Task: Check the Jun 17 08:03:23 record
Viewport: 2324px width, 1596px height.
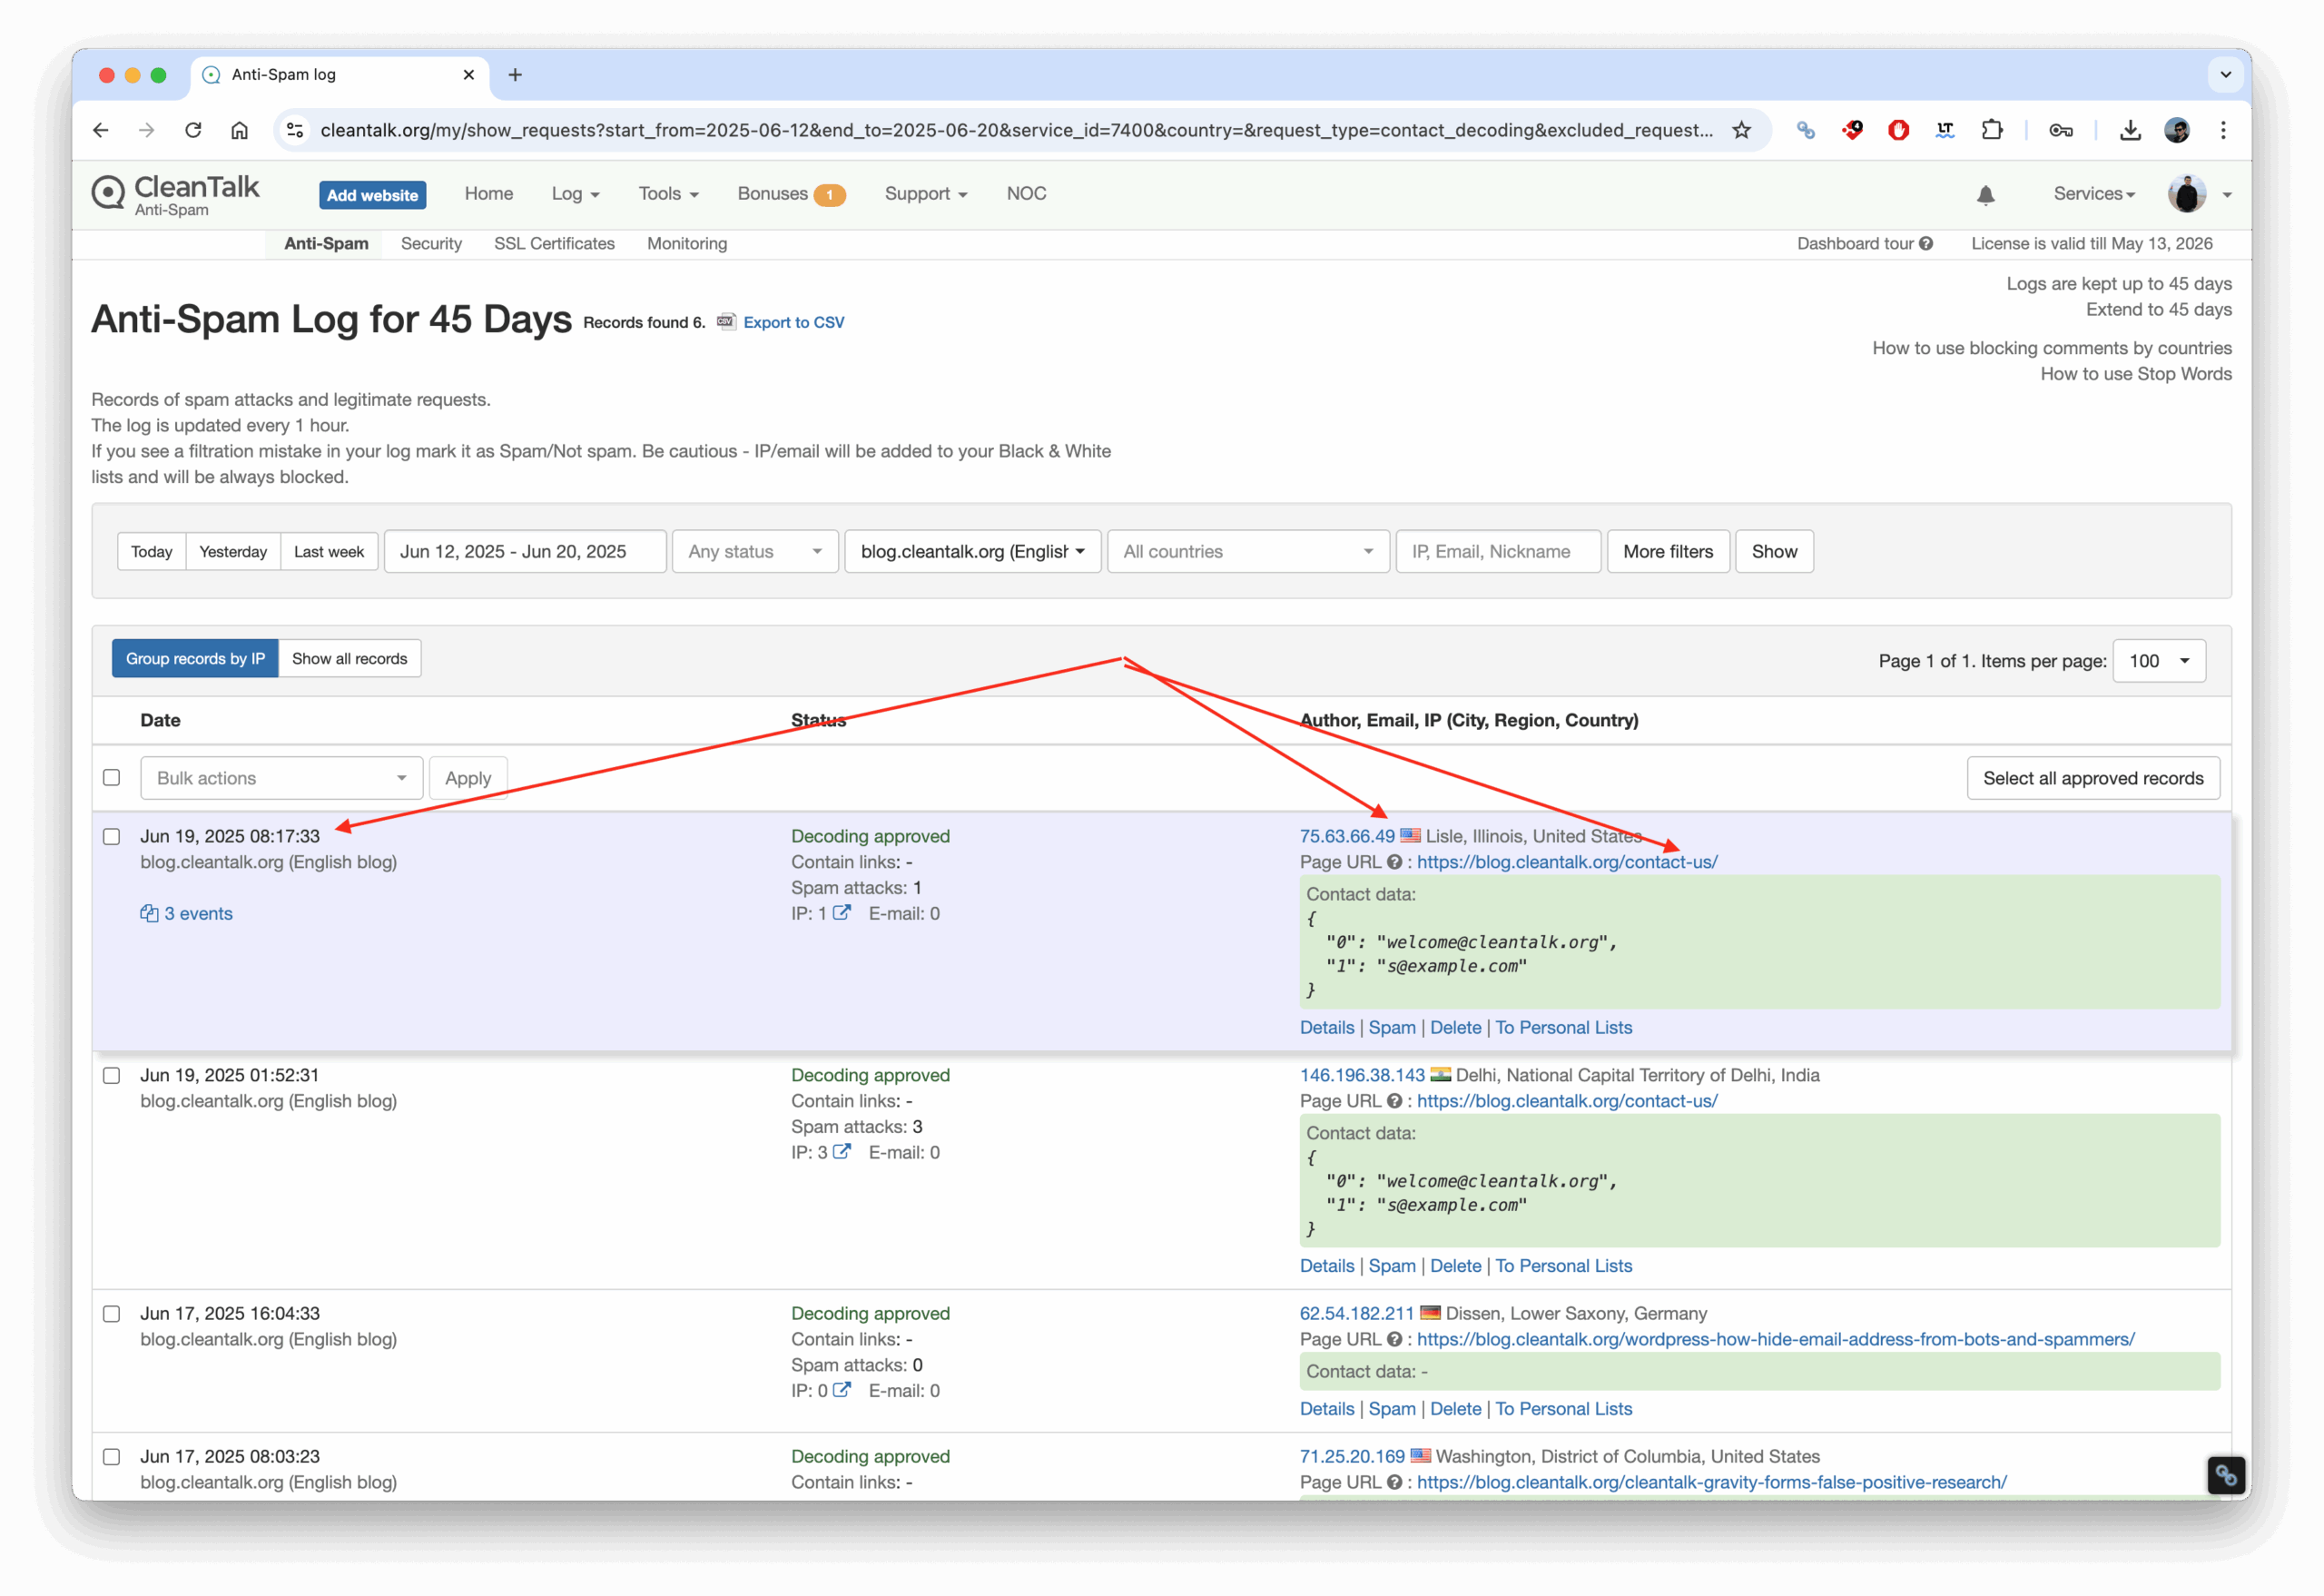Action: [112, 1457]
